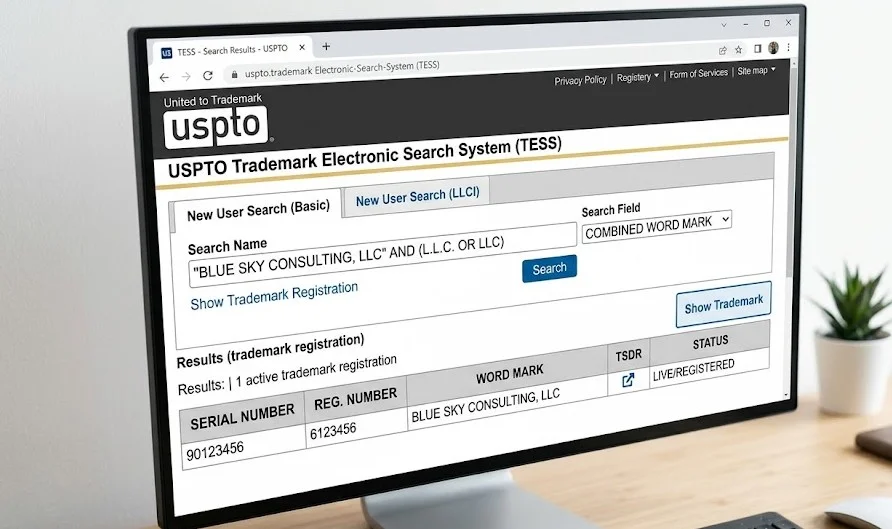Open the Form of Services link
The height and width of the screenshot is (529, 892).
coord(699,73)
